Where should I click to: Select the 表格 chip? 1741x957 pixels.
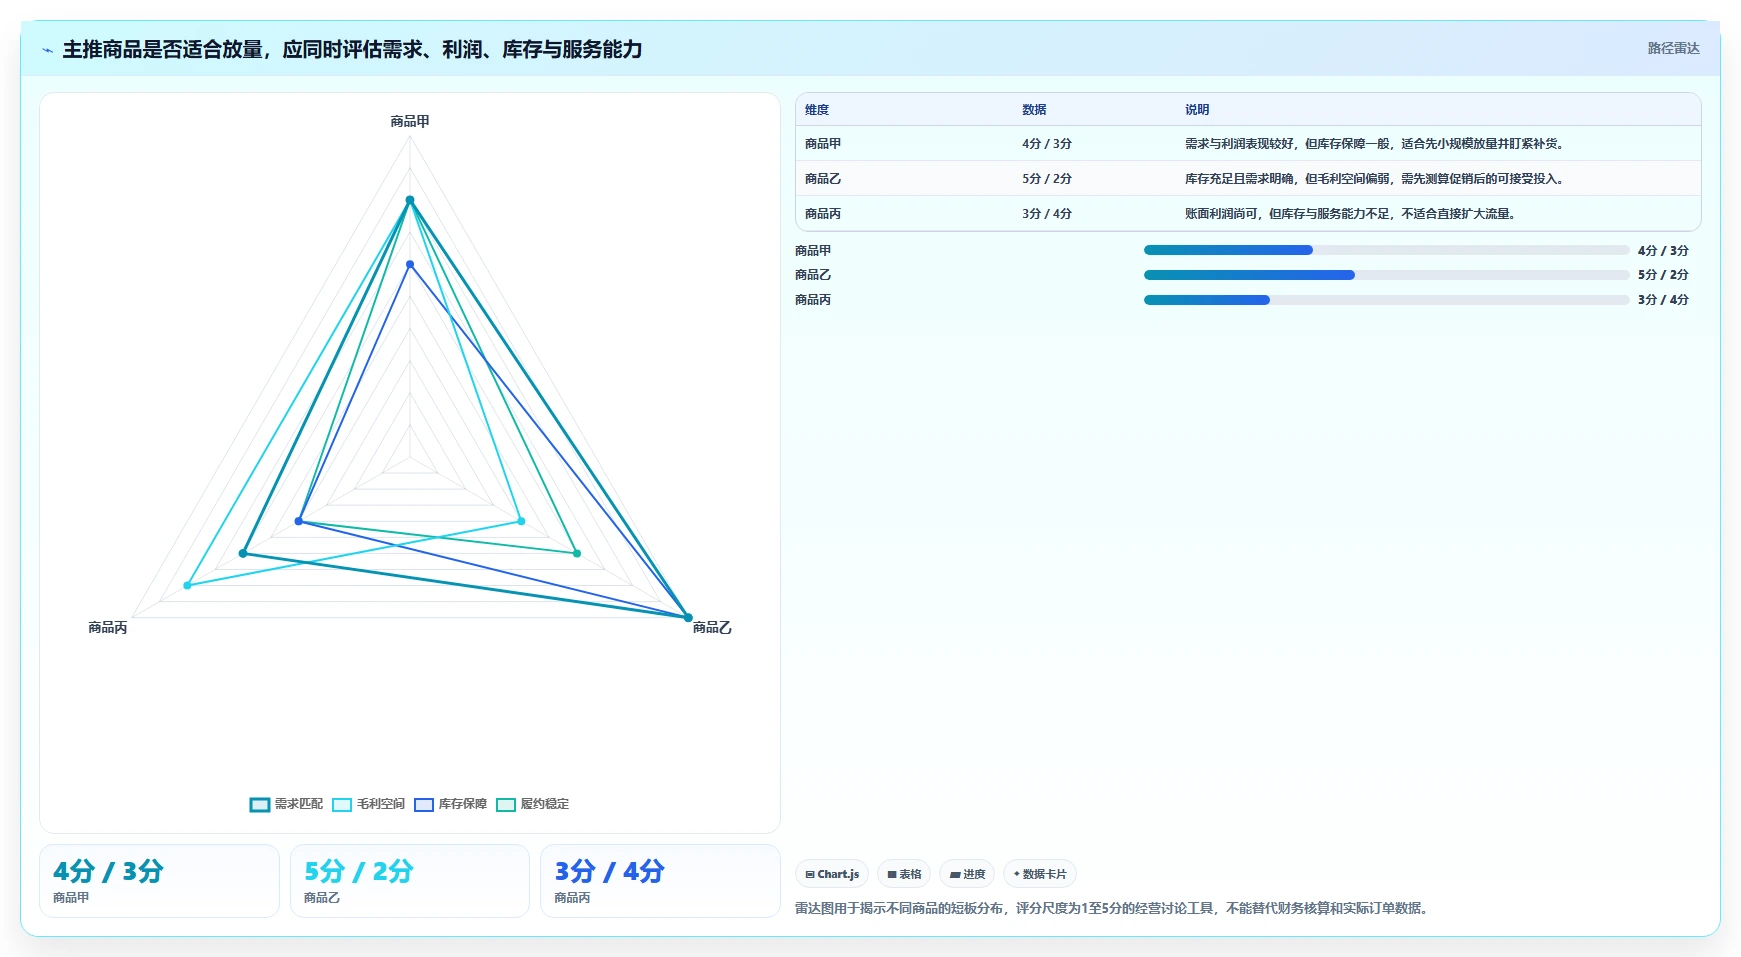point(904,874)
